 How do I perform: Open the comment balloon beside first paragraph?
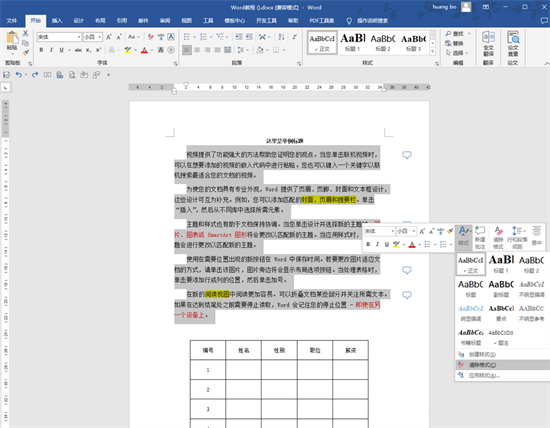pos(407,155)
